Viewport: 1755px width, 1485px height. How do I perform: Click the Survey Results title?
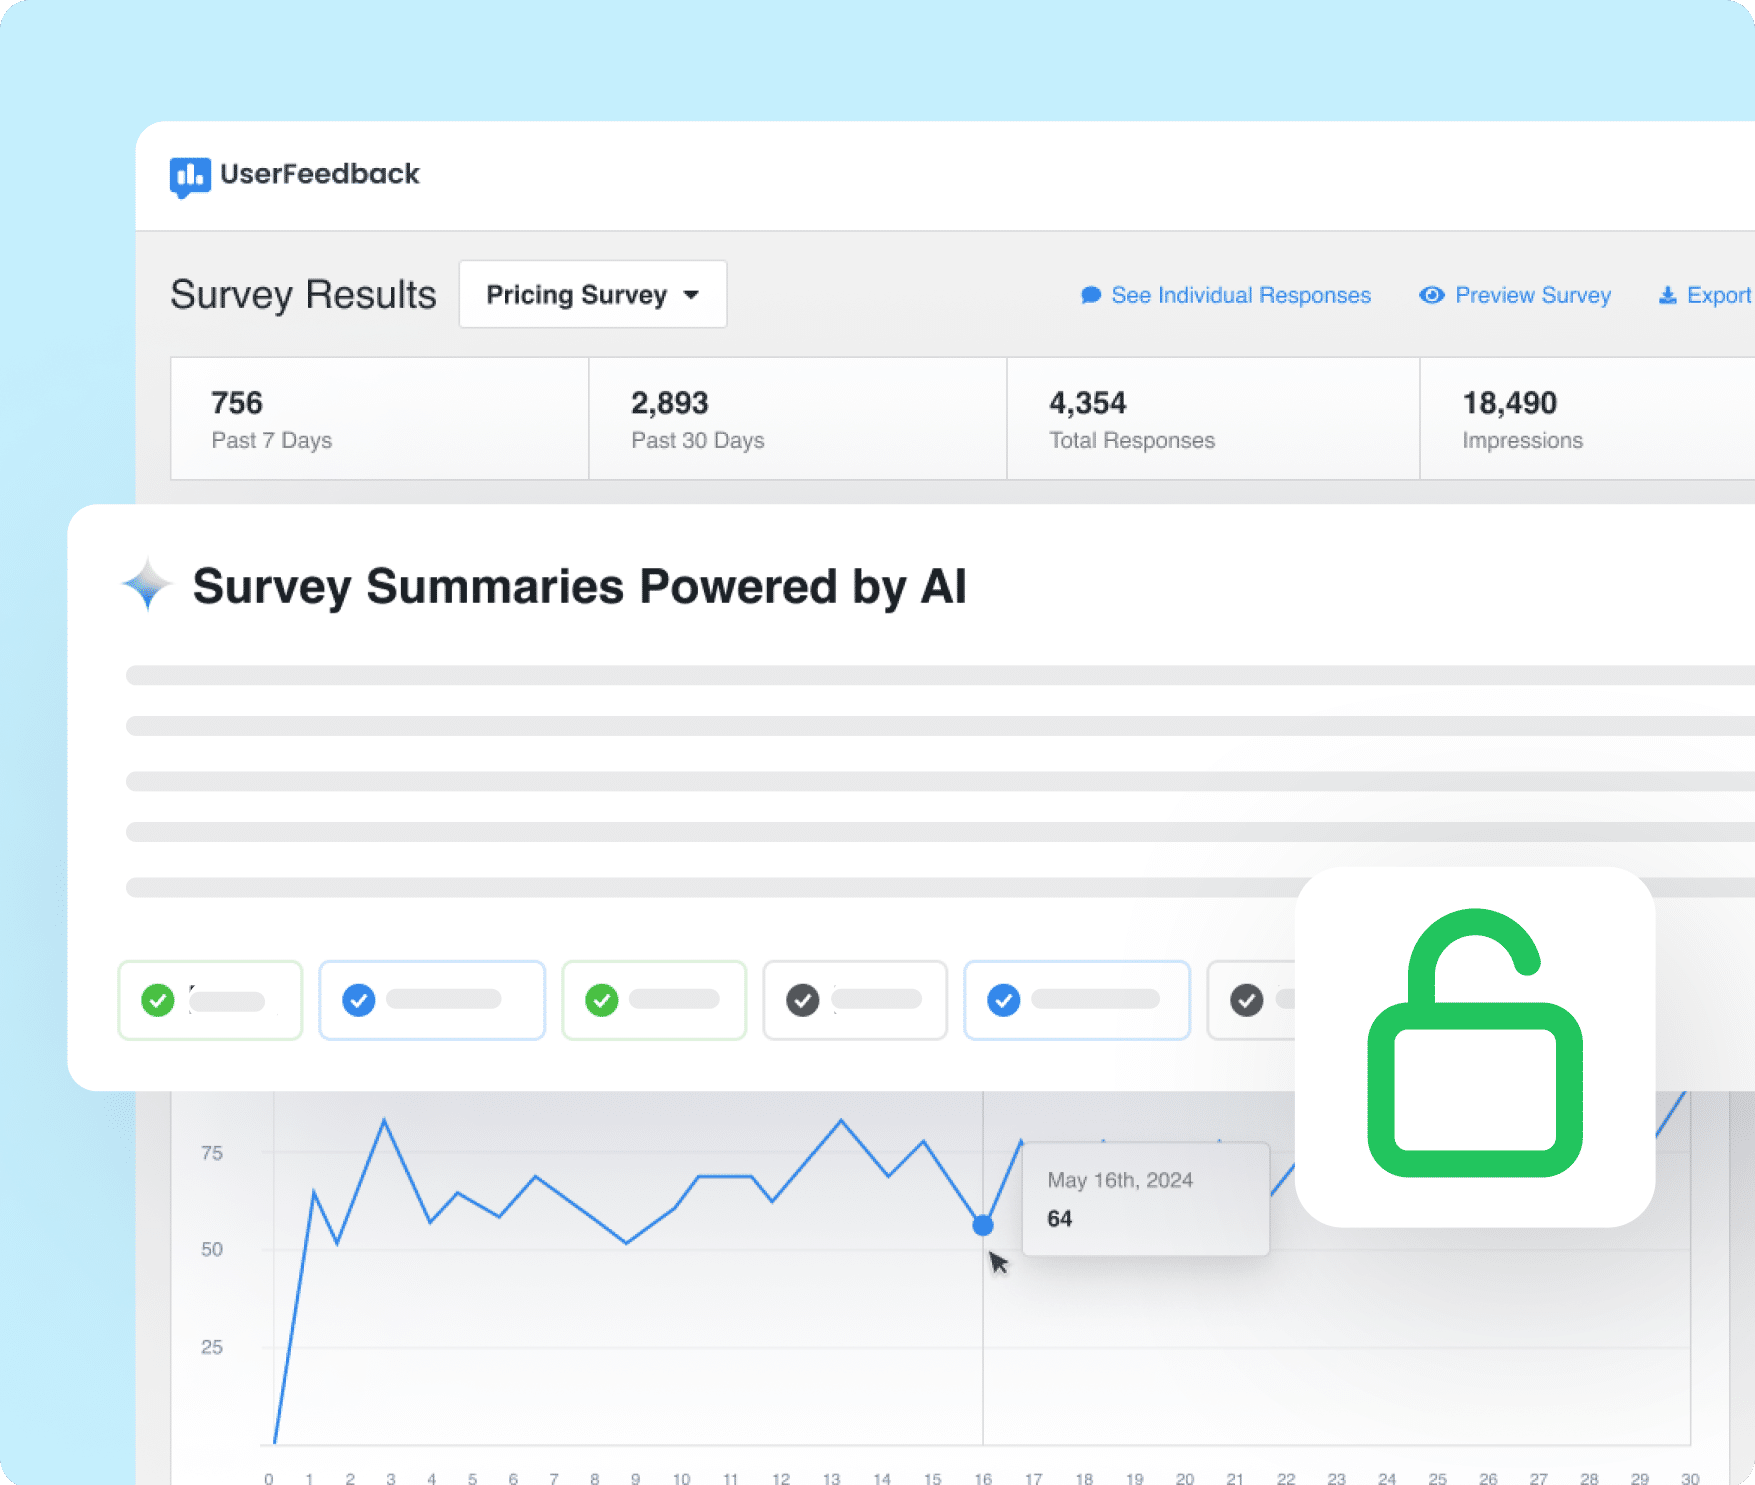click(303, 295)
